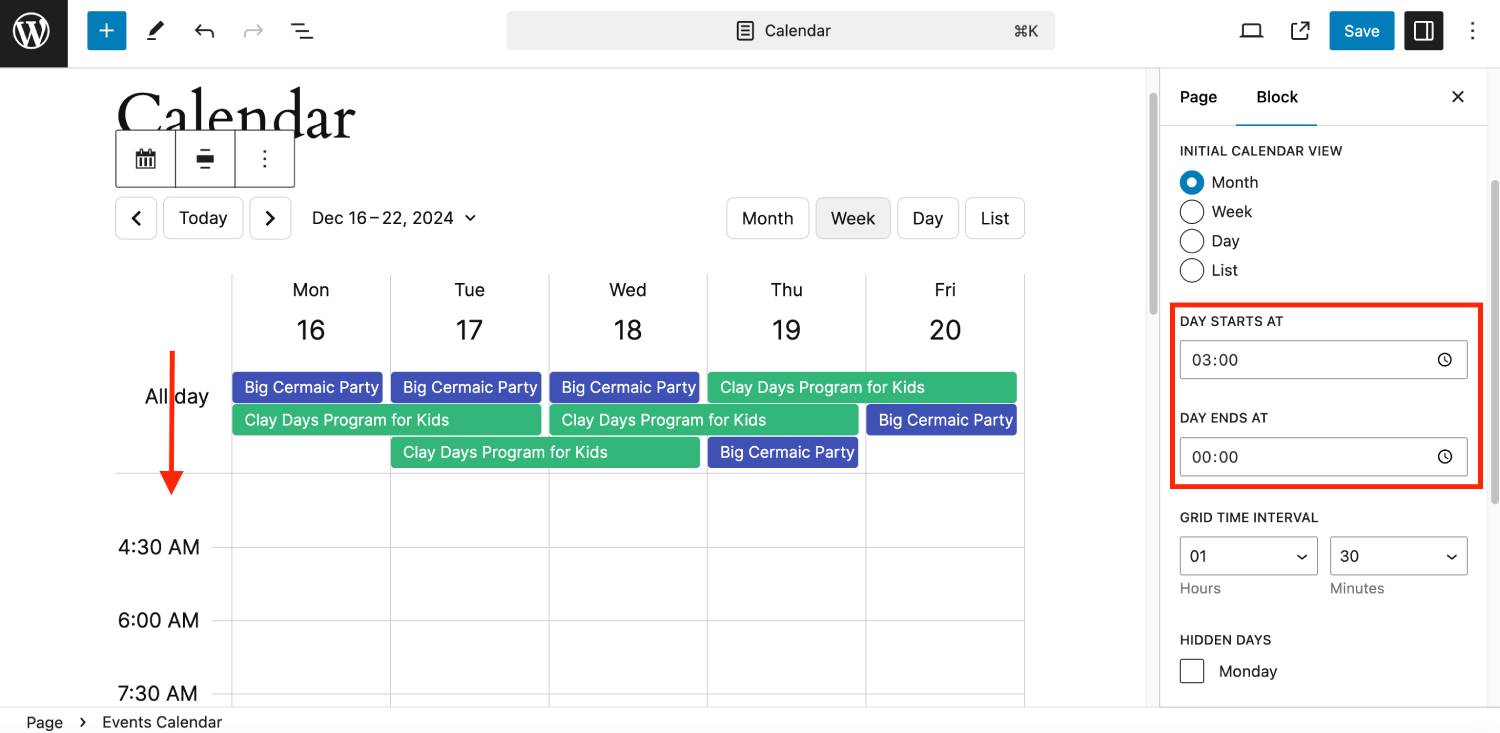1500x733 pixels.
Task: Open the WordPress logo menu
Action: (33, 33)
